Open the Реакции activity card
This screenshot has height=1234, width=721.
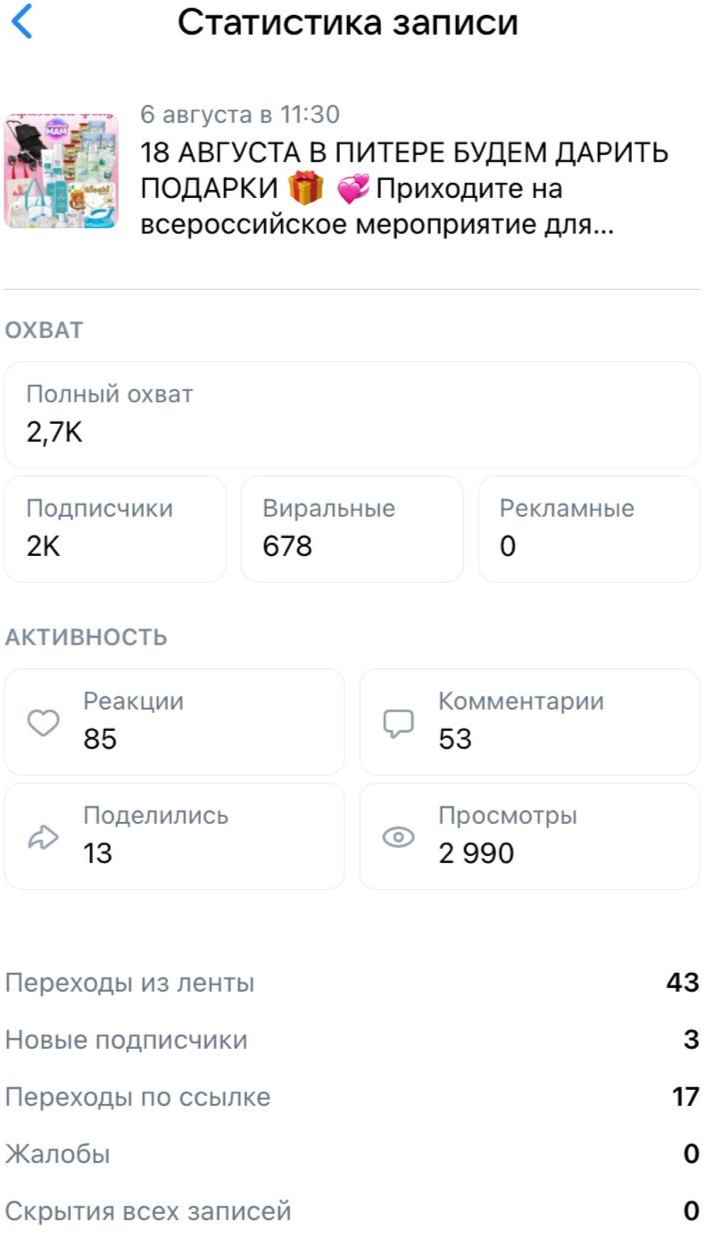coord(174,722)
